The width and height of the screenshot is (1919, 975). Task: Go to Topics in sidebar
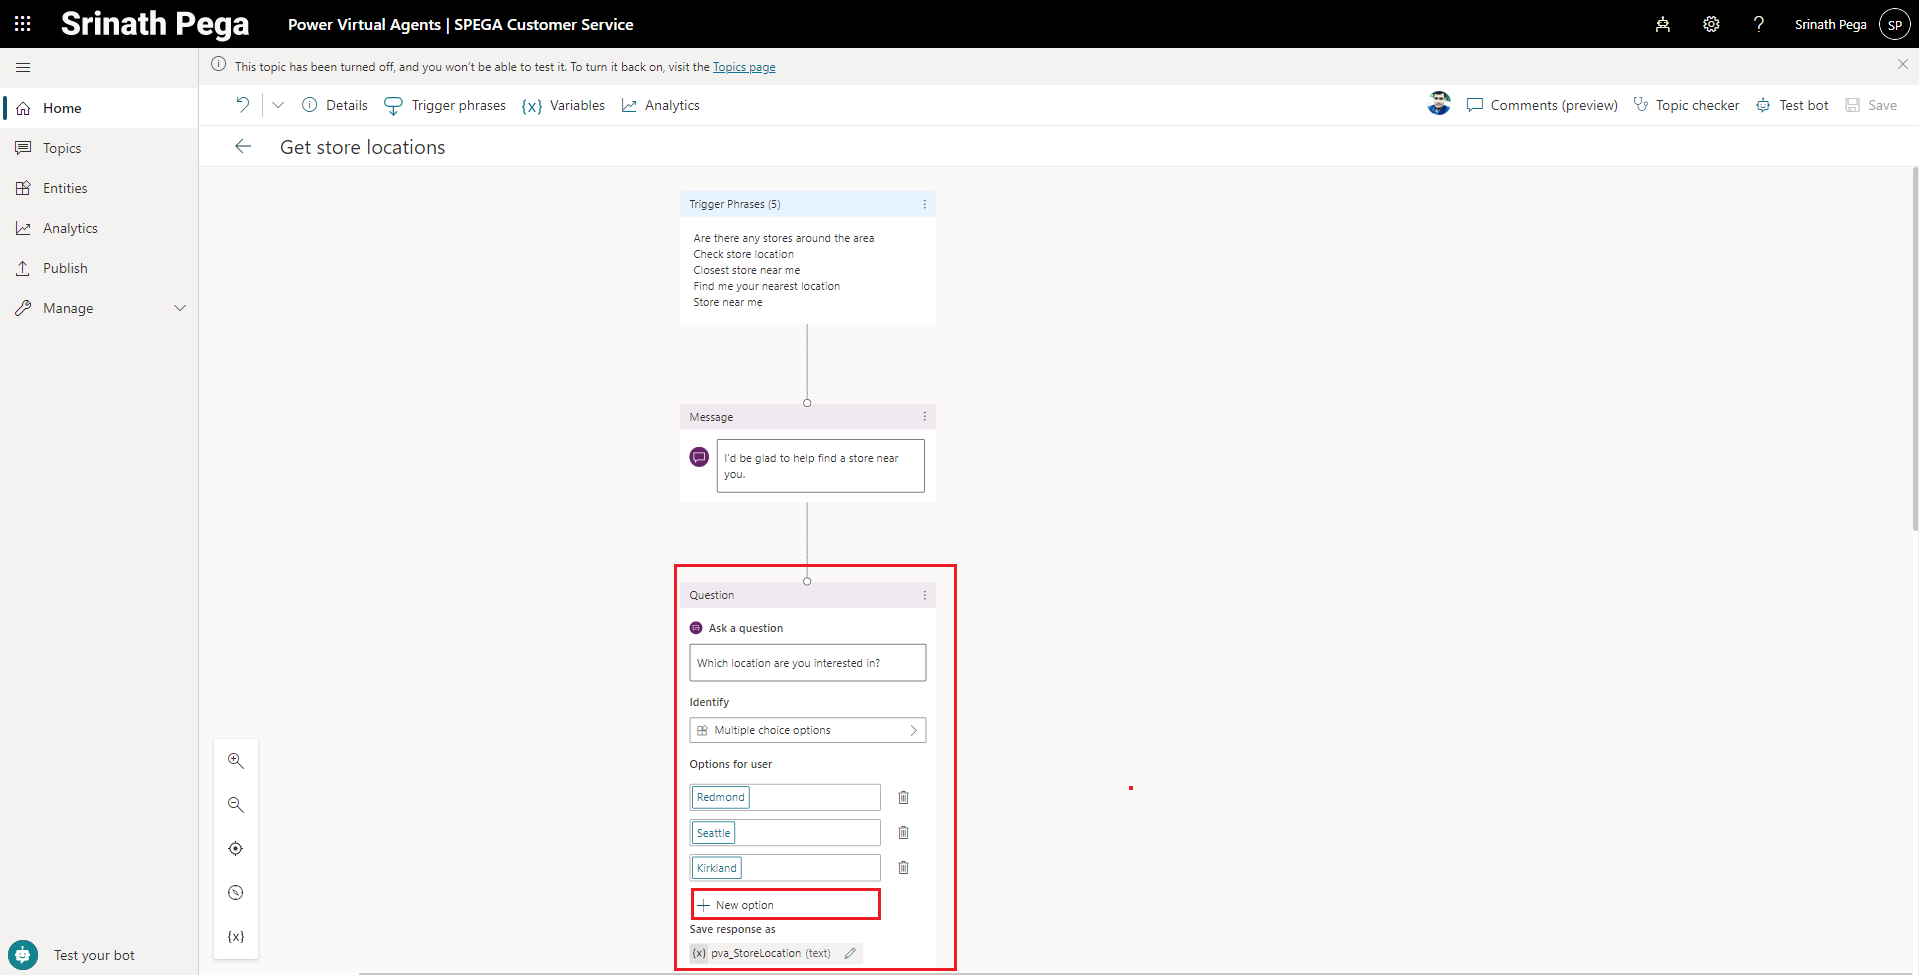tap(62, 148)
